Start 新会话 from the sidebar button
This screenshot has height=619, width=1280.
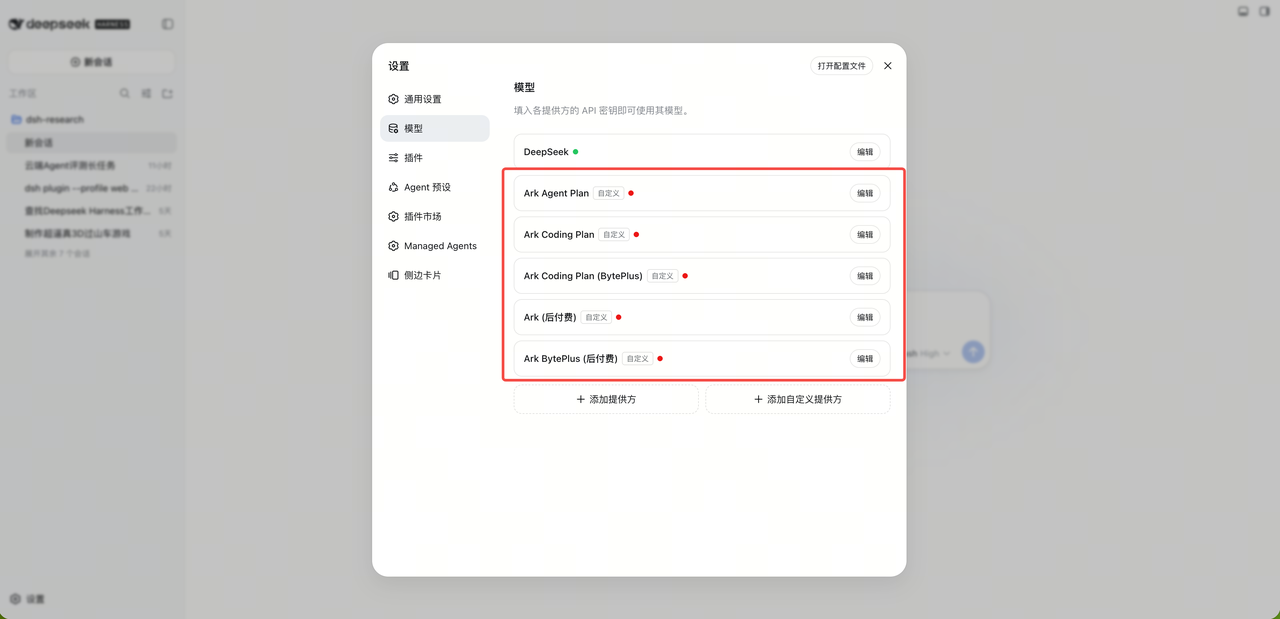pyautogui.click(x=91, y=62)
